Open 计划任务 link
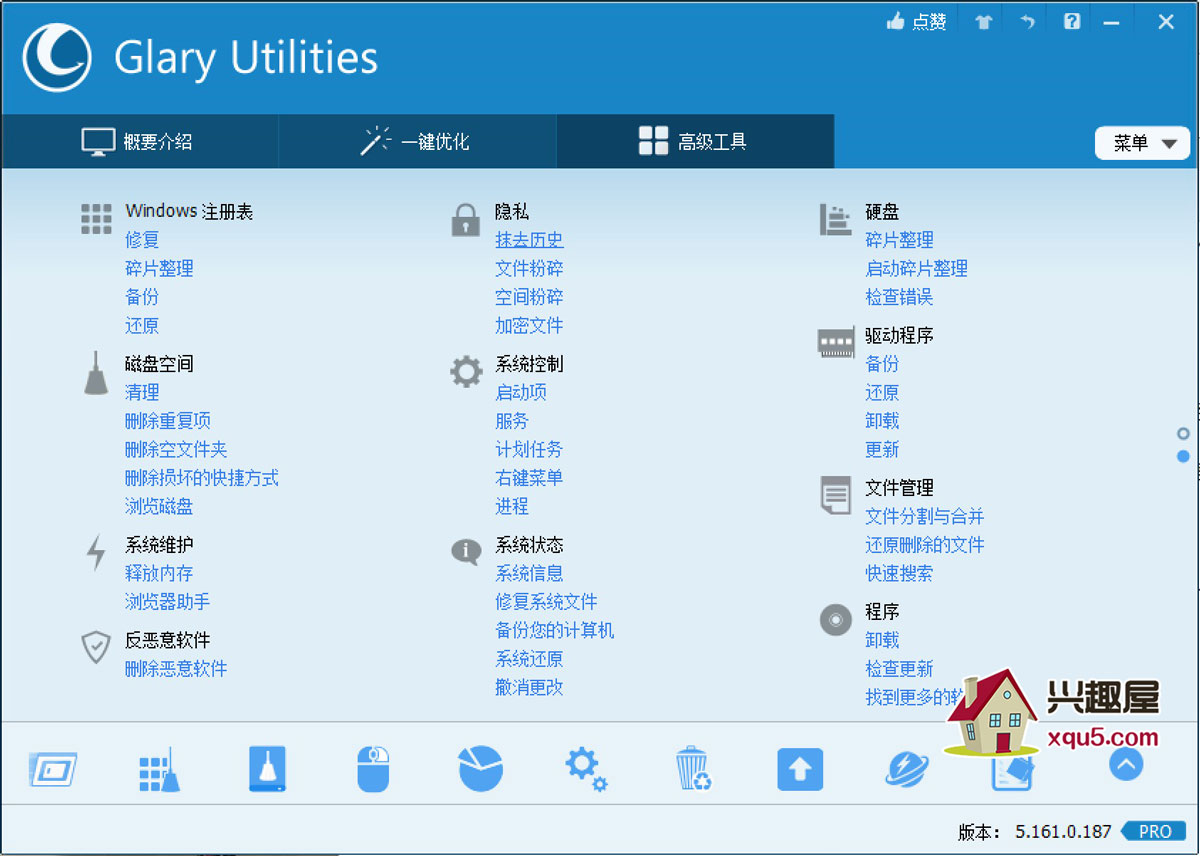This screenshot has width=1200, height=856. tap(529, 449)
